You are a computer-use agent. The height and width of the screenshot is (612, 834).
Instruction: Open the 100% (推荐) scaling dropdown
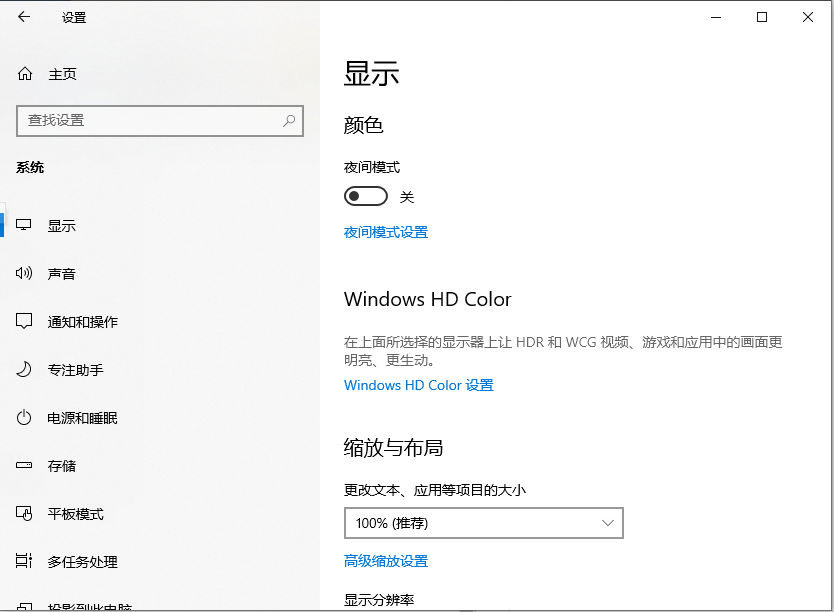tap(483, 523)
